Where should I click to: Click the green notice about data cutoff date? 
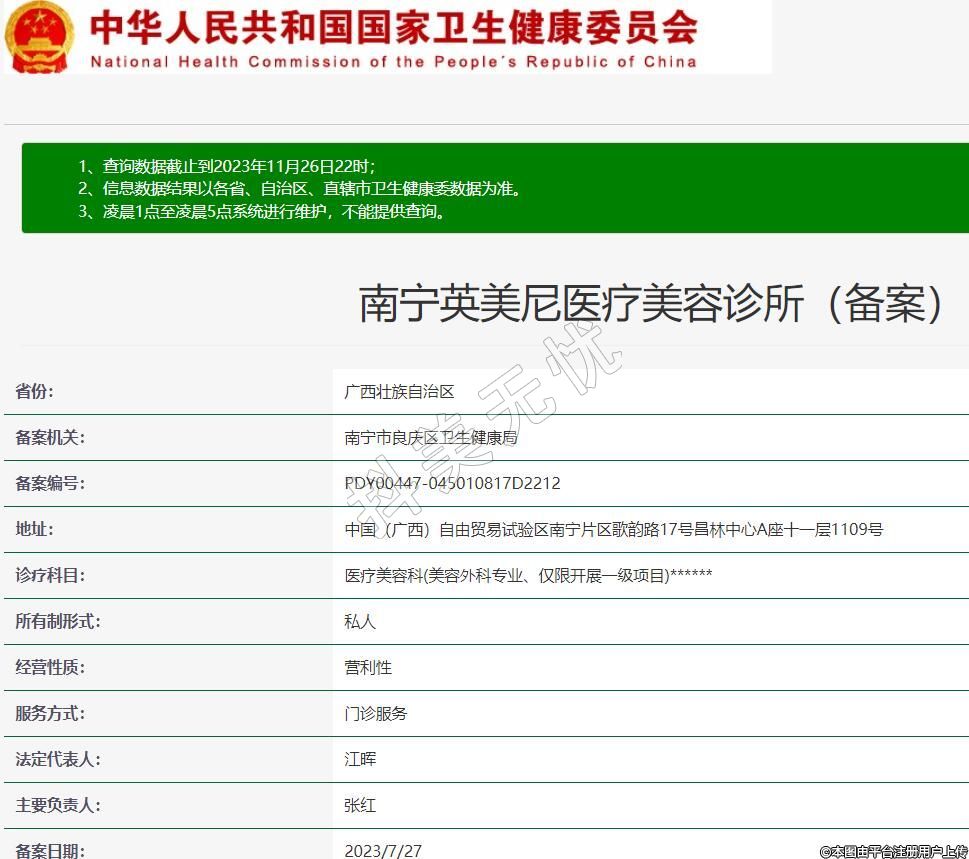click(x=226, y=166)
